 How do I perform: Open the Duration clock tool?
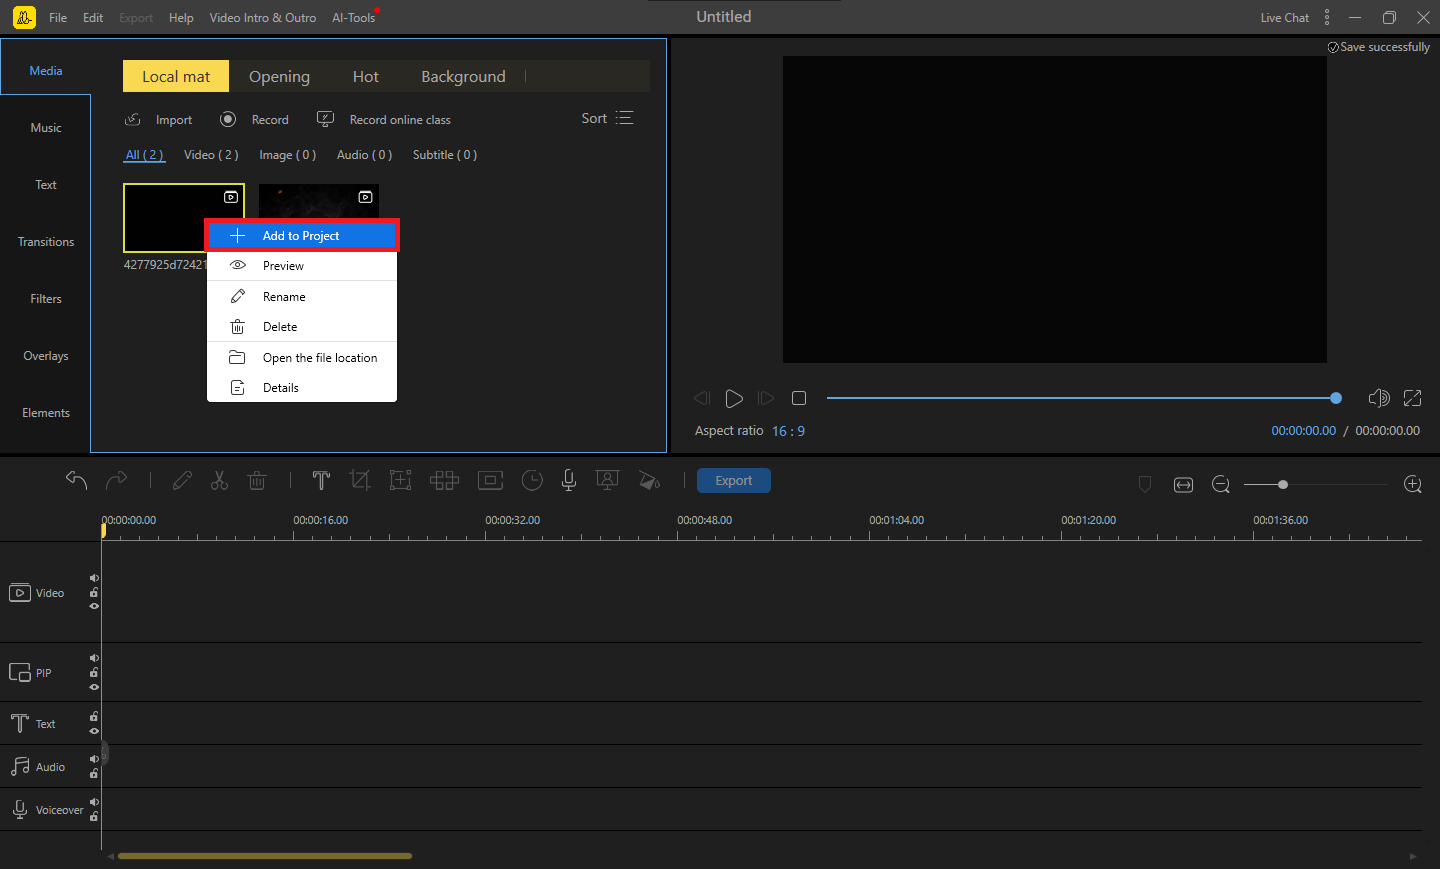(532, 481)
